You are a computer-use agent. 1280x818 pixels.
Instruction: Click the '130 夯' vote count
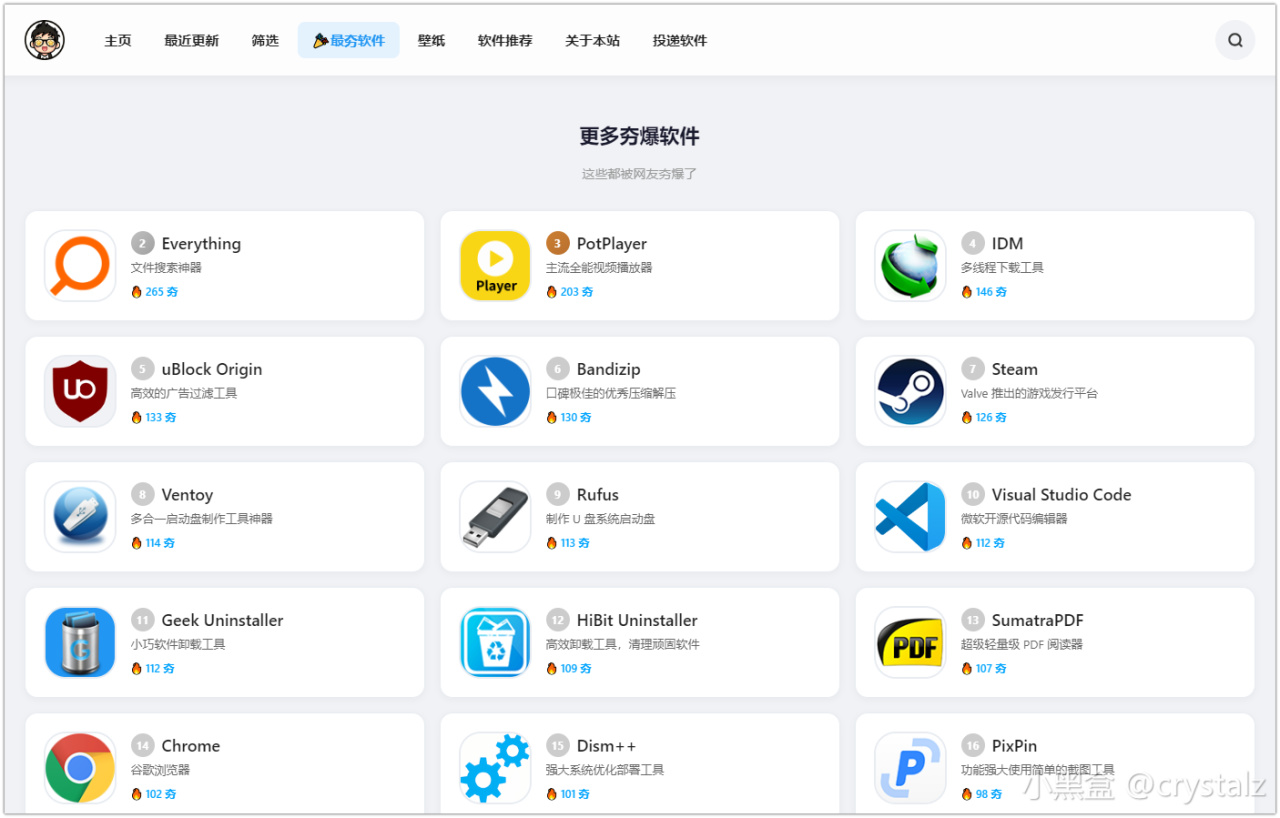point(576,417)
